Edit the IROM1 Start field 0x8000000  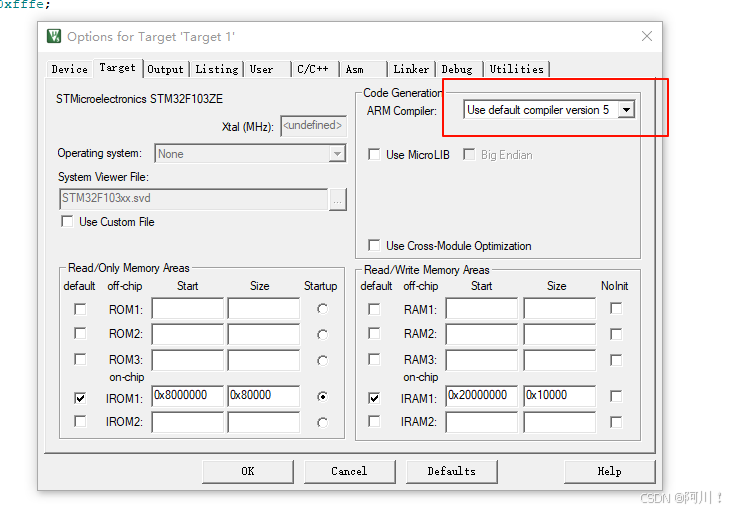188,396
